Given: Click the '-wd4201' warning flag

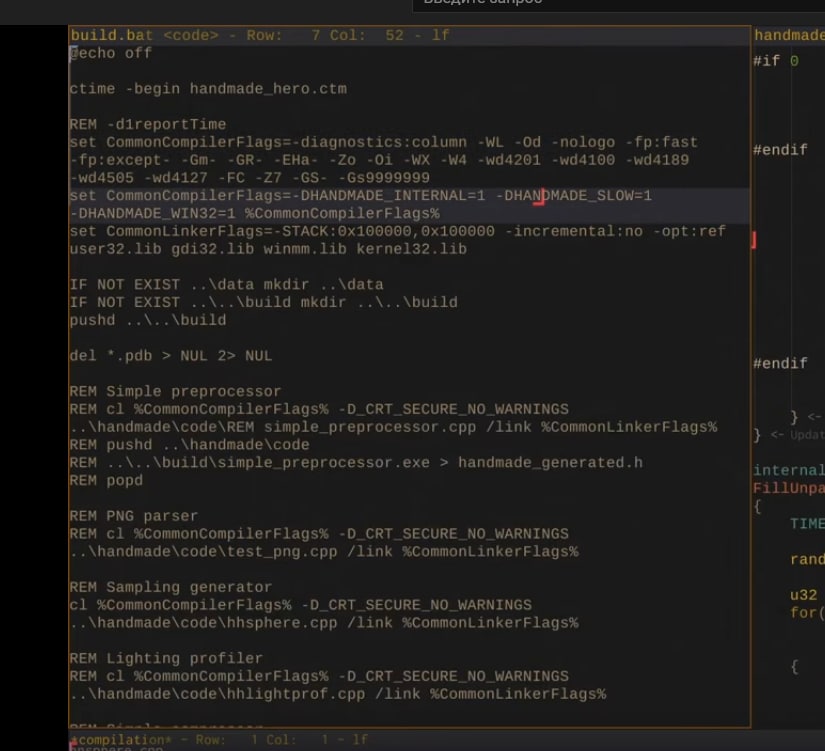Looking at the screenshot, I should (508, 160).
